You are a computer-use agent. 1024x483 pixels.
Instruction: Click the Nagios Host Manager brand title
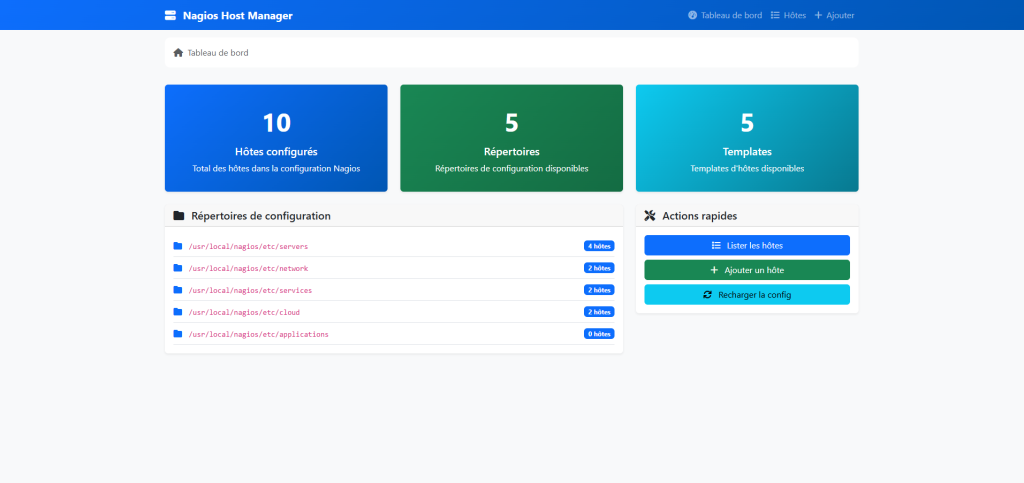coord(238,15)
